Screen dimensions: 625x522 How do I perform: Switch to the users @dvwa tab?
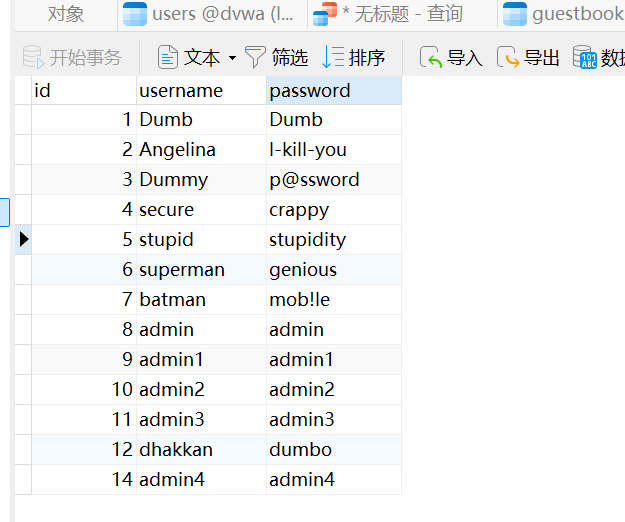[213, 14]
